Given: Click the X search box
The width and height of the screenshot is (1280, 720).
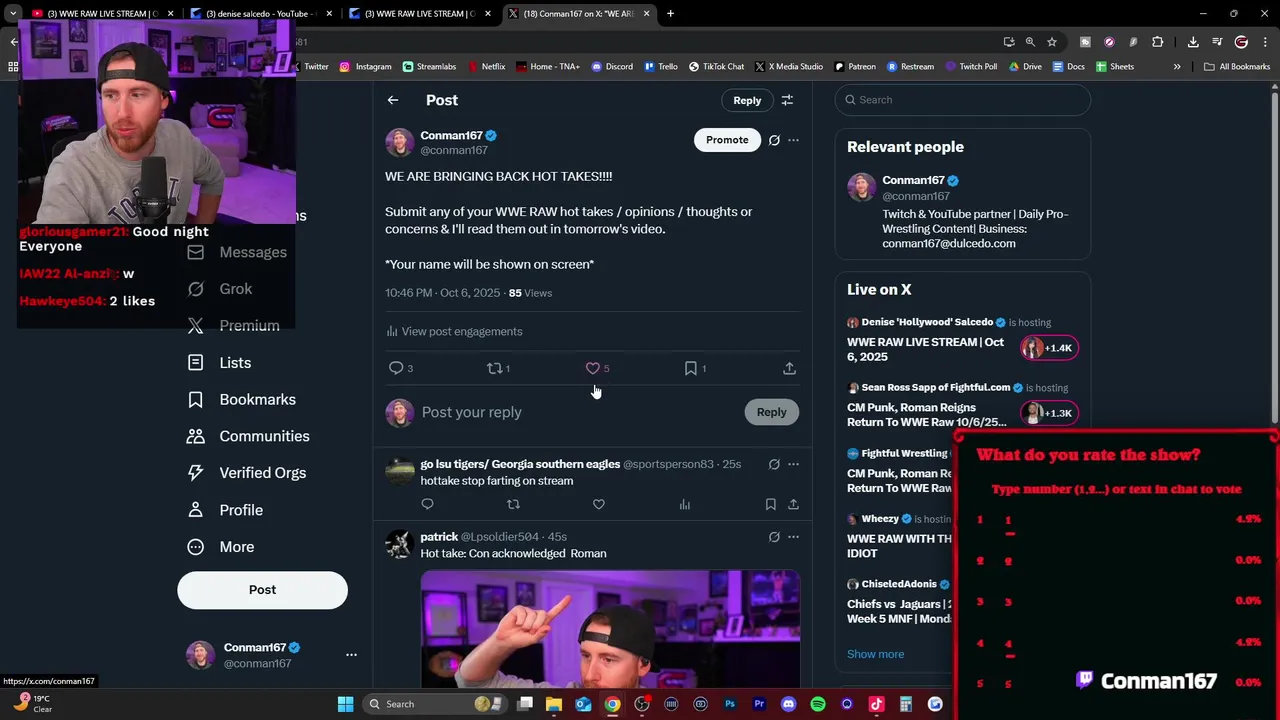Looking at the screenshot, I should click(x=963, y=100).
